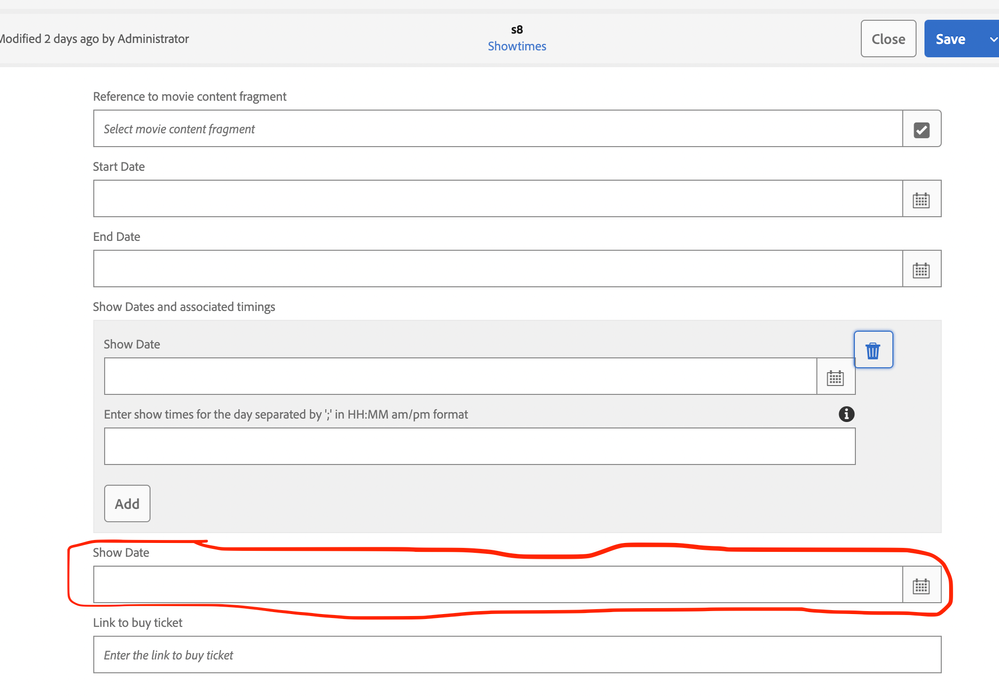Focus the show times HH:MM entry field
999x696 pixels.
tap(479, 447)
